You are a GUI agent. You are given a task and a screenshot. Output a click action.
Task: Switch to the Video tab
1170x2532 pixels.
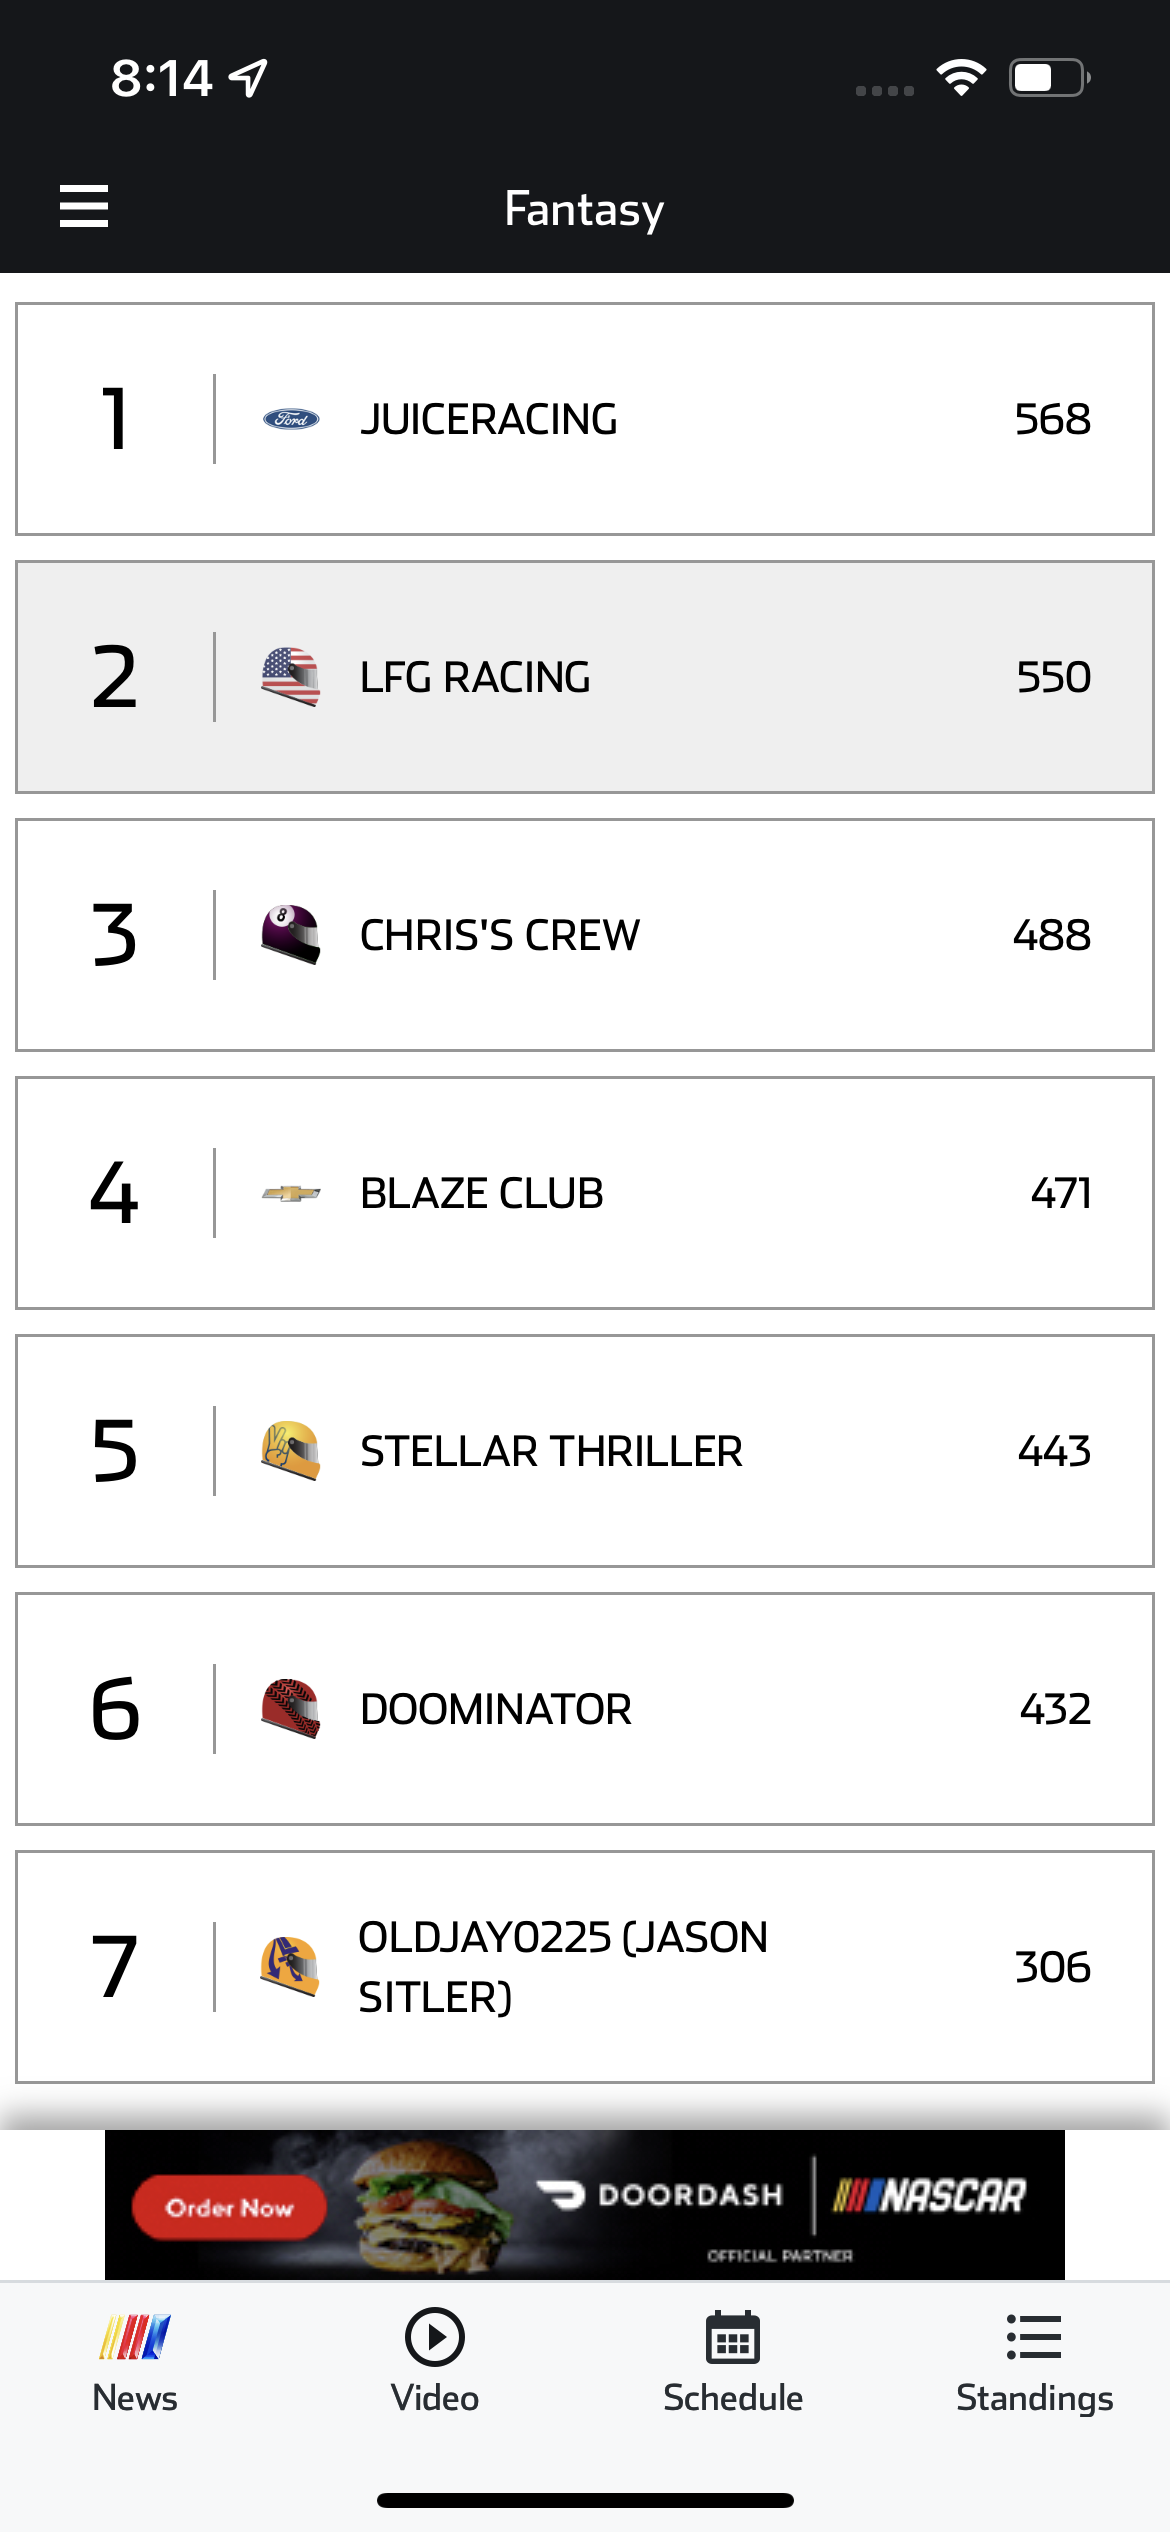pyautogui.click(x=435, y=2362)
